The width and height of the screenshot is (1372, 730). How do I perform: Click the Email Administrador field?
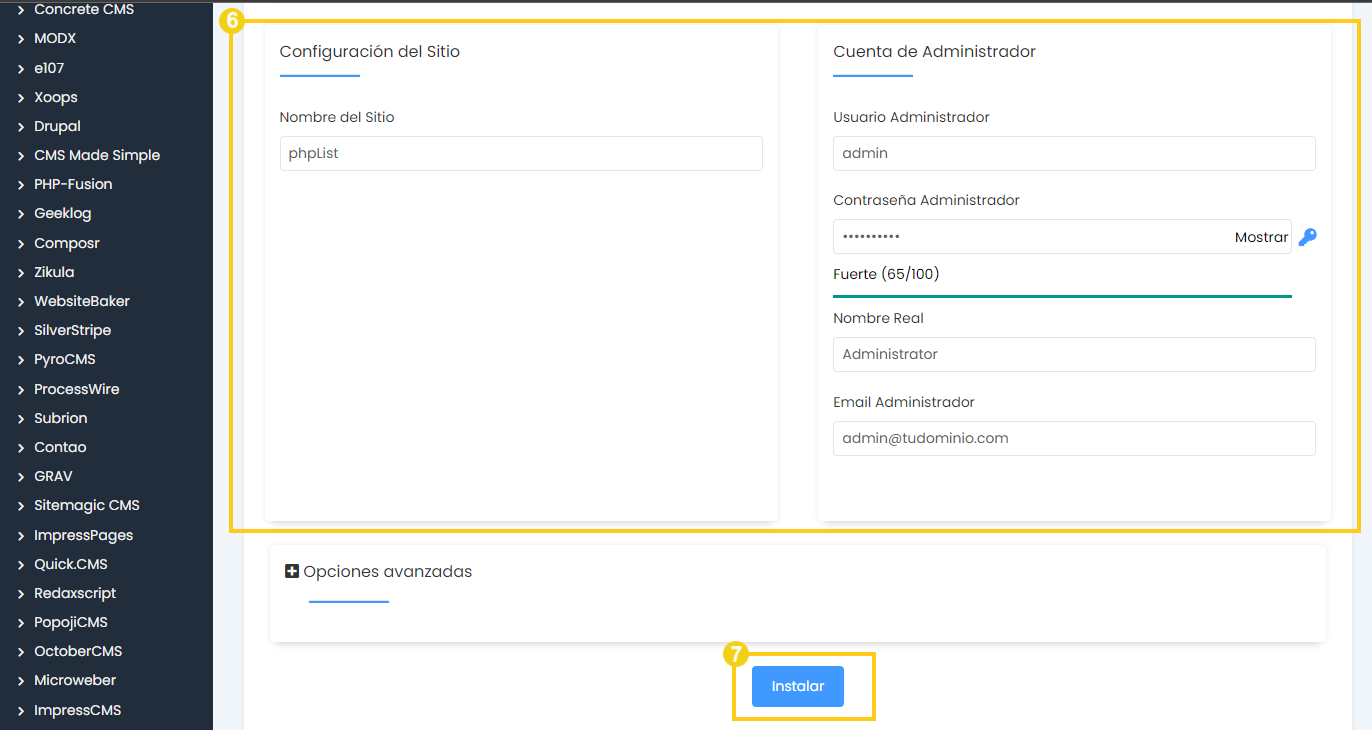coord(1074,438)
